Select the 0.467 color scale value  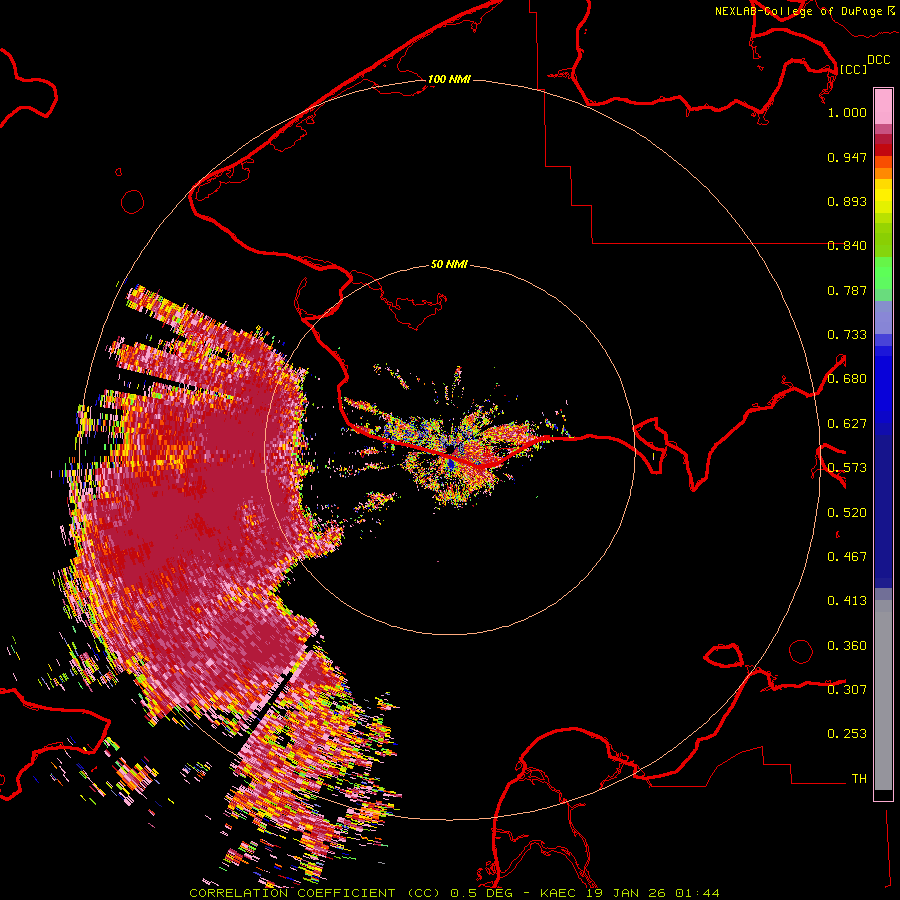tap(847, 557)
